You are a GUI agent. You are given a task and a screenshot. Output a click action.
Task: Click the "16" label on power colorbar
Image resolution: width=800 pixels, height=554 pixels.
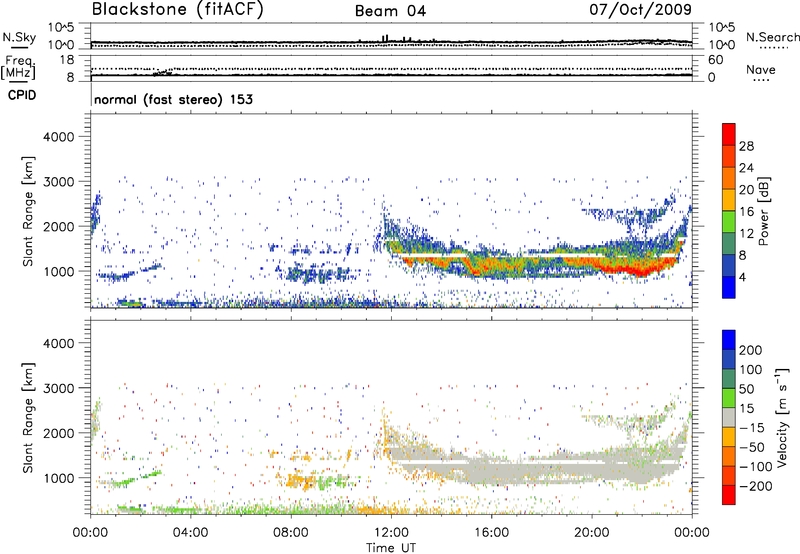746,212
